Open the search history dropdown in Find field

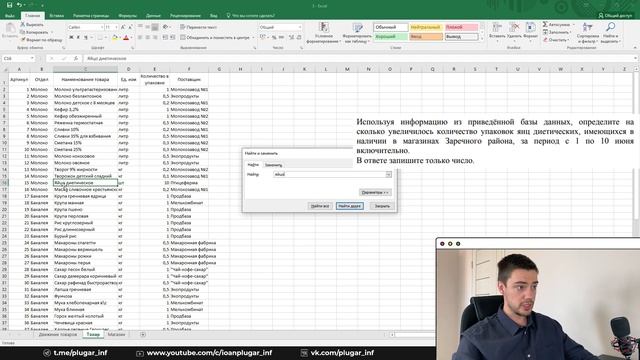(389, 175)
